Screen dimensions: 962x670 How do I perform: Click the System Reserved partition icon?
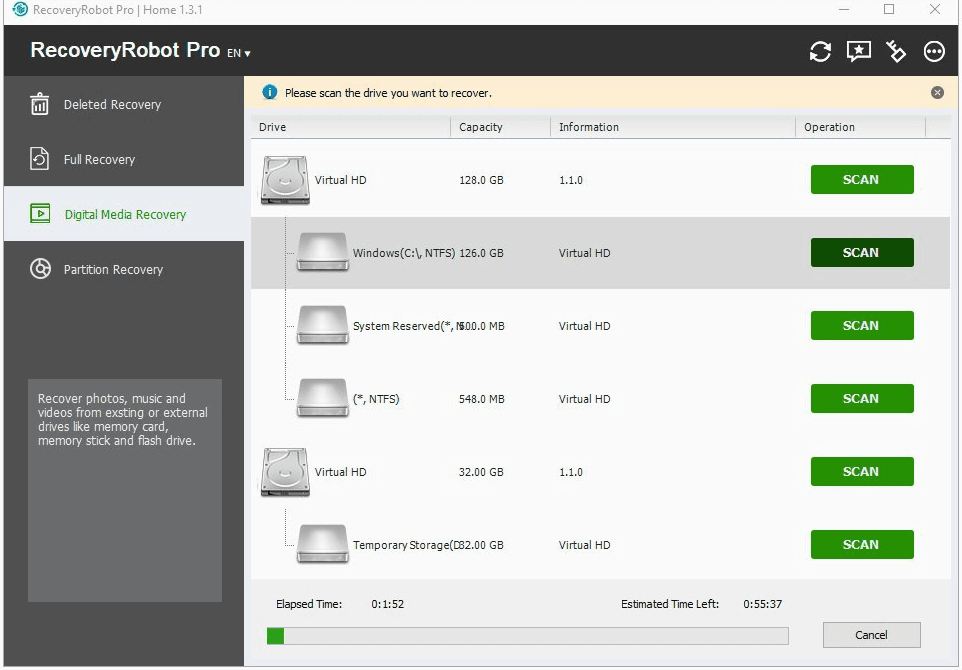[x=323, y=325]
